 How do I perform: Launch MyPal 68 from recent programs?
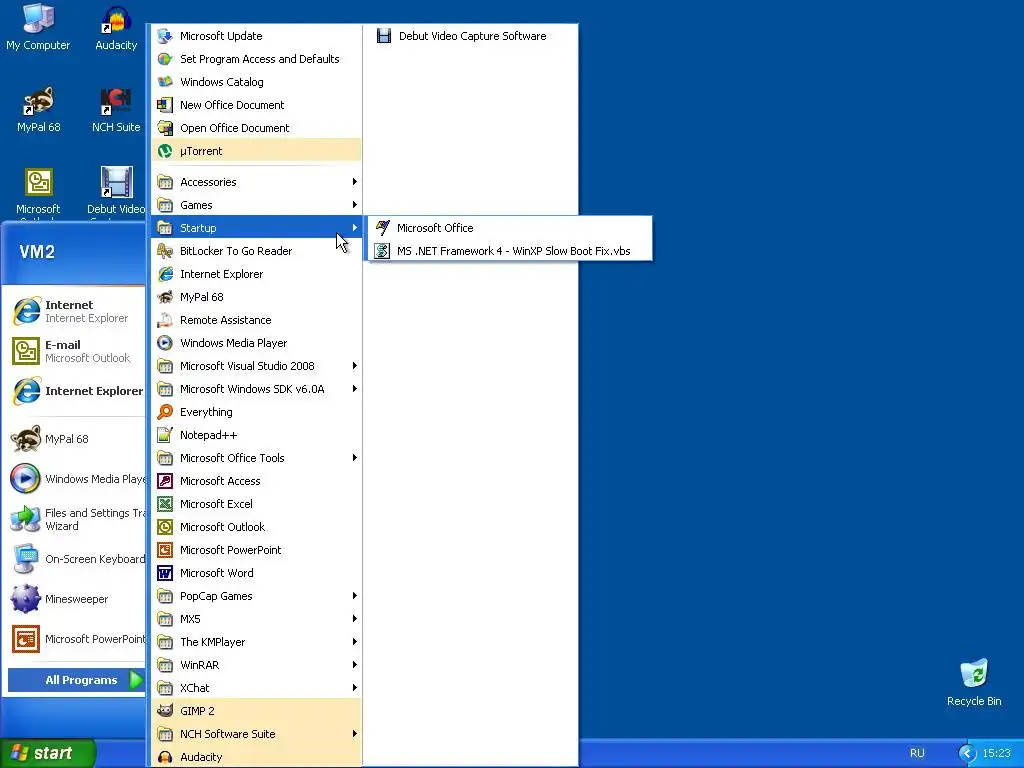[x=76, y=439]
